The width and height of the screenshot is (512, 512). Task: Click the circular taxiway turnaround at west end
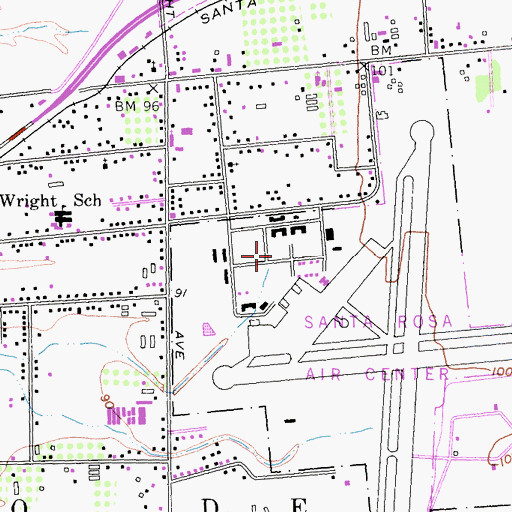coord(224,377)
